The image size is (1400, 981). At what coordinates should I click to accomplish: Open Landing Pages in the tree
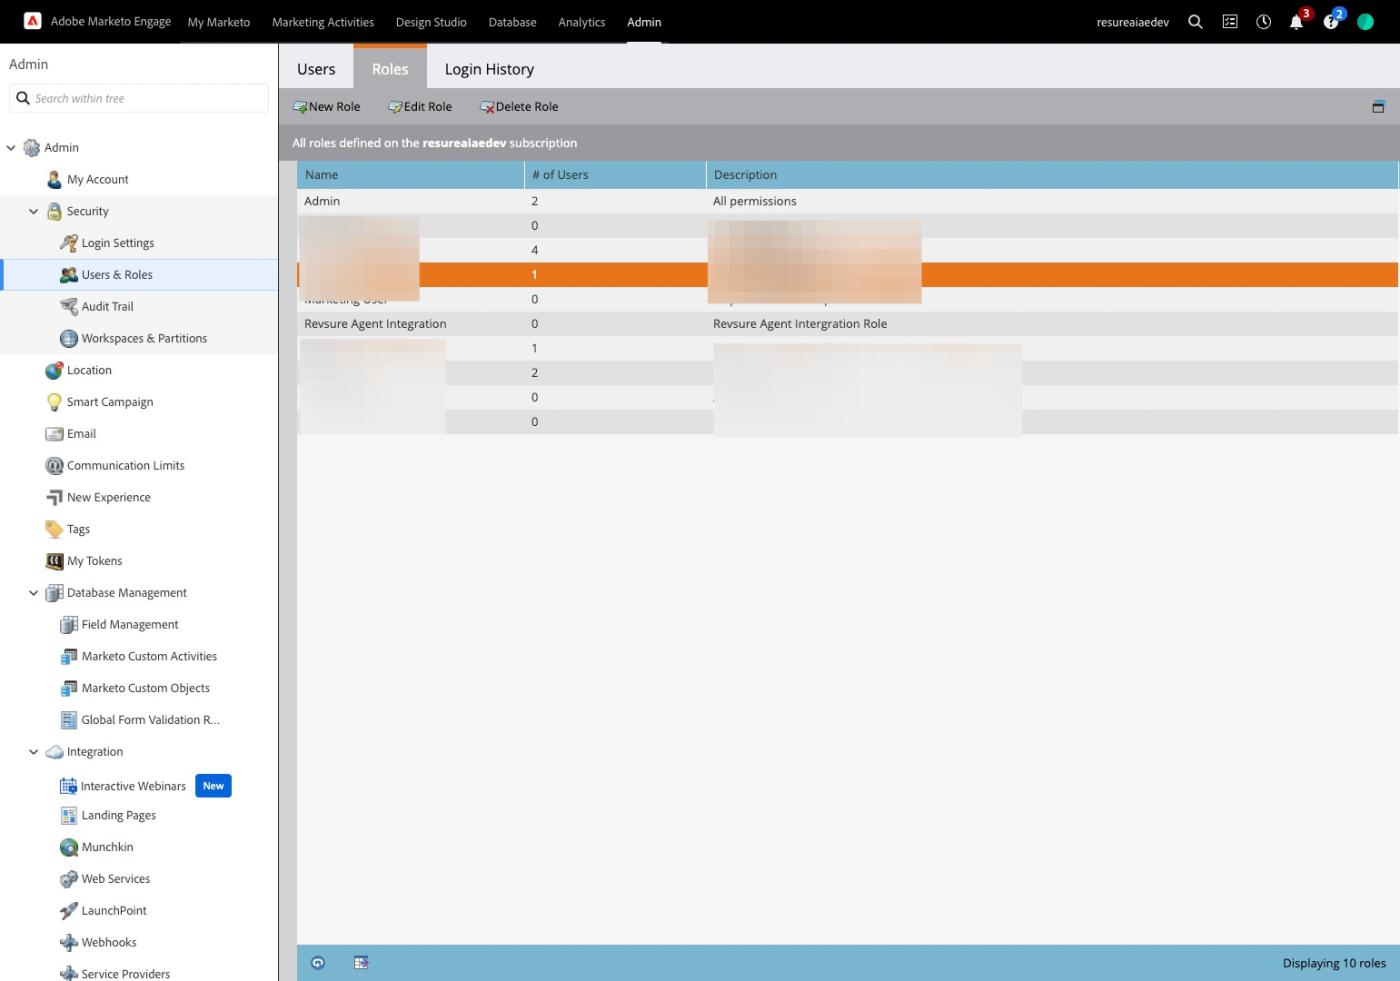pos(119,815)
